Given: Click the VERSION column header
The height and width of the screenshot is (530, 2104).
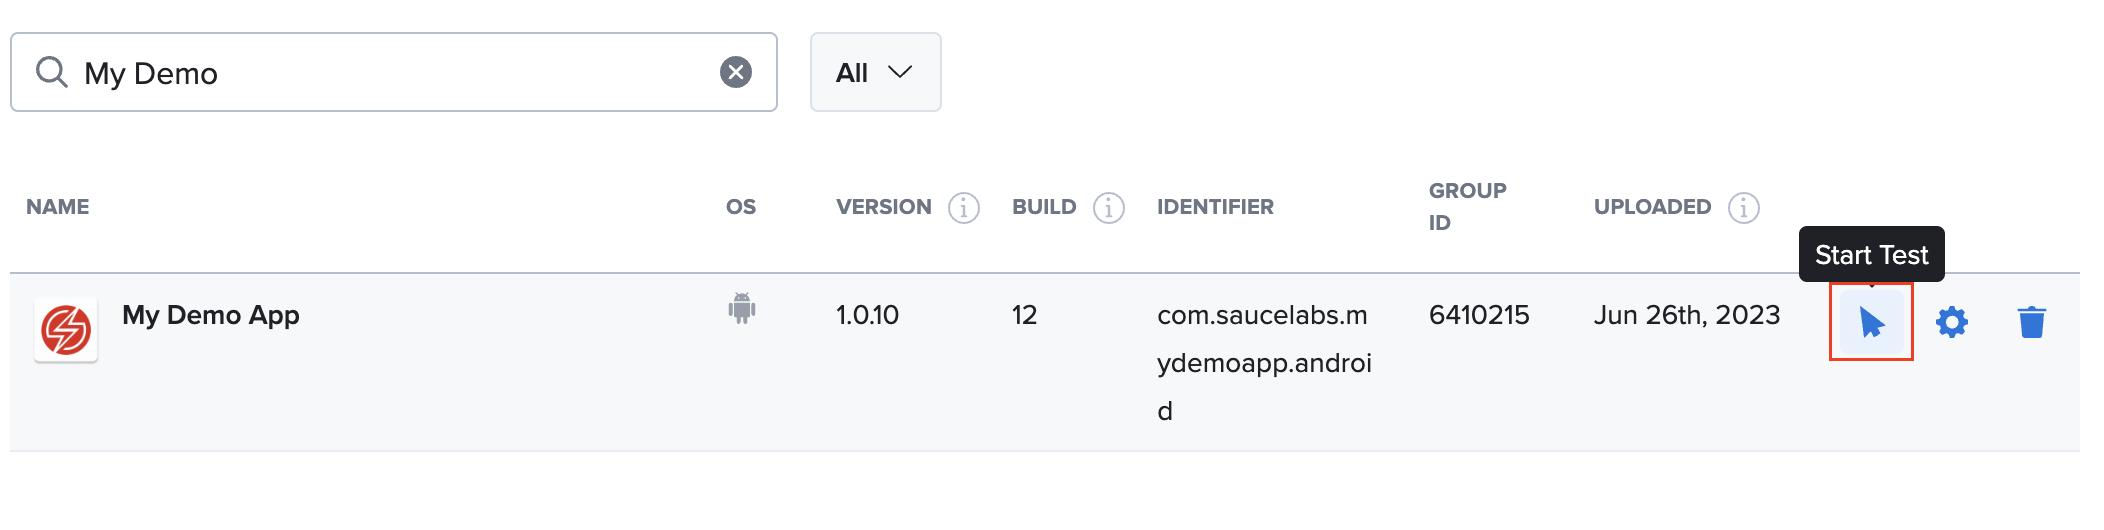Looking at the screenshot, I should 883,207.
